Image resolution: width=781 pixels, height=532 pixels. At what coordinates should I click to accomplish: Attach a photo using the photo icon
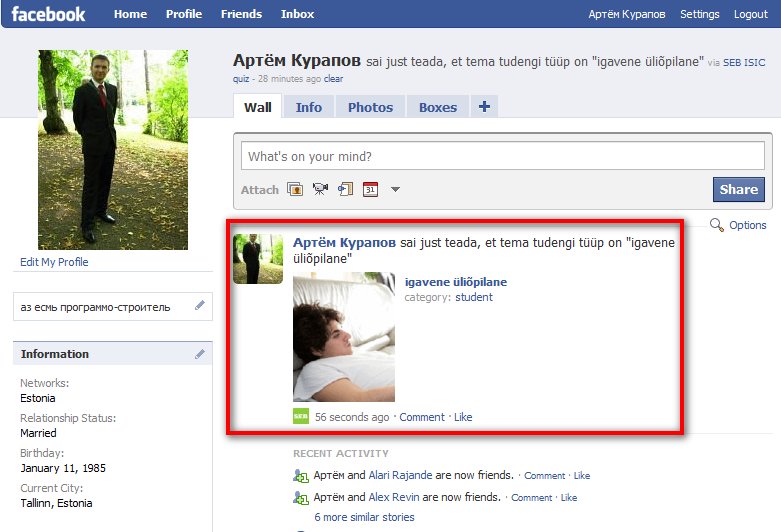[x=295, y=189]
